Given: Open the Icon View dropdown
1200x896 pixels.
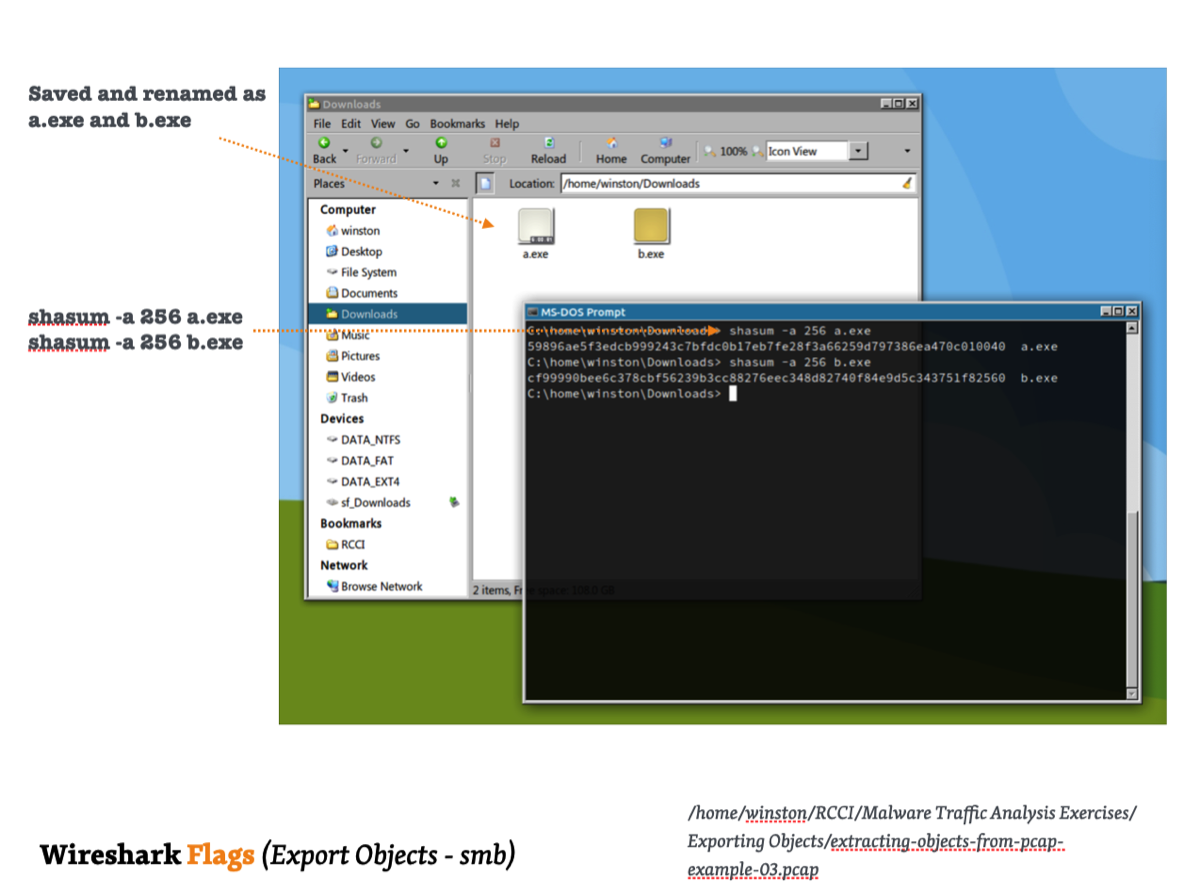Looking at the screenshot, I should pyautogui.click(x=858, y=151).
